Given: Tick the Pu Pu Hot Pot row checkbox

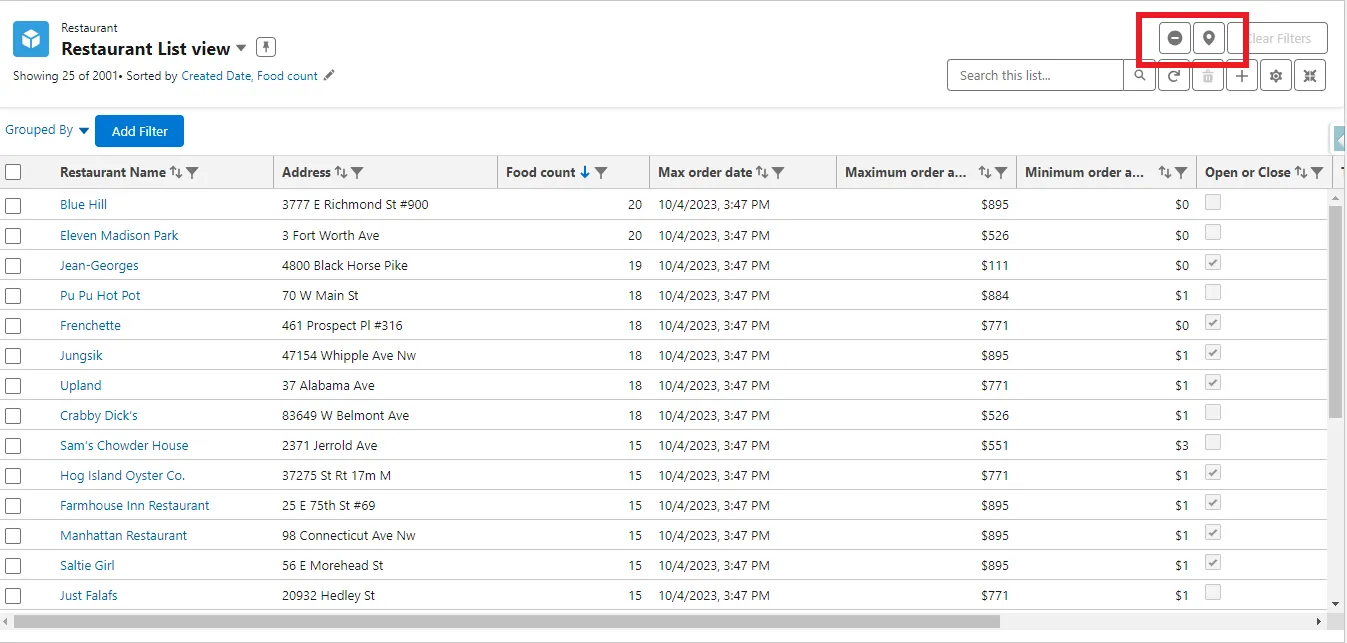Looking at the screenshot, I should click(x=13, y=296).
